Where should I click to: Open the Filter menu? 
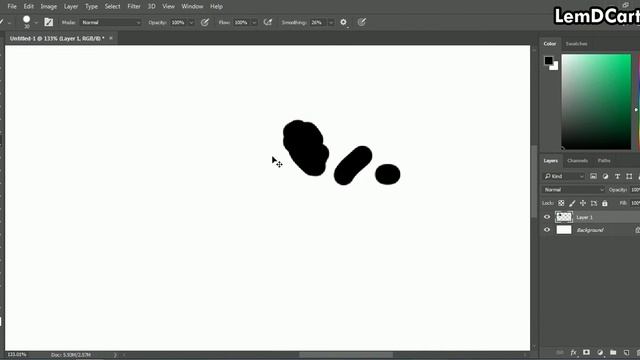tap(134, 7)
